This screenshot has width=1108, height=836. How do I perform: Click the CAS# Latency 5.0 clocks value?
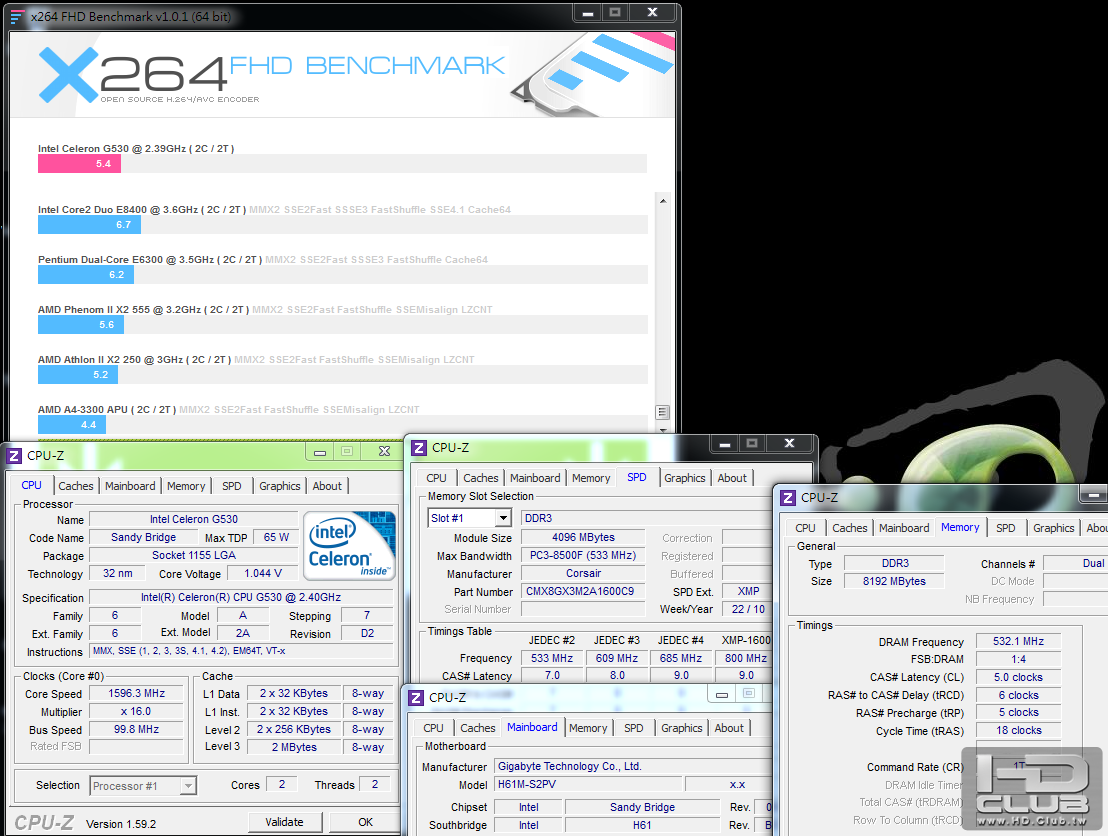(1018, 677)
